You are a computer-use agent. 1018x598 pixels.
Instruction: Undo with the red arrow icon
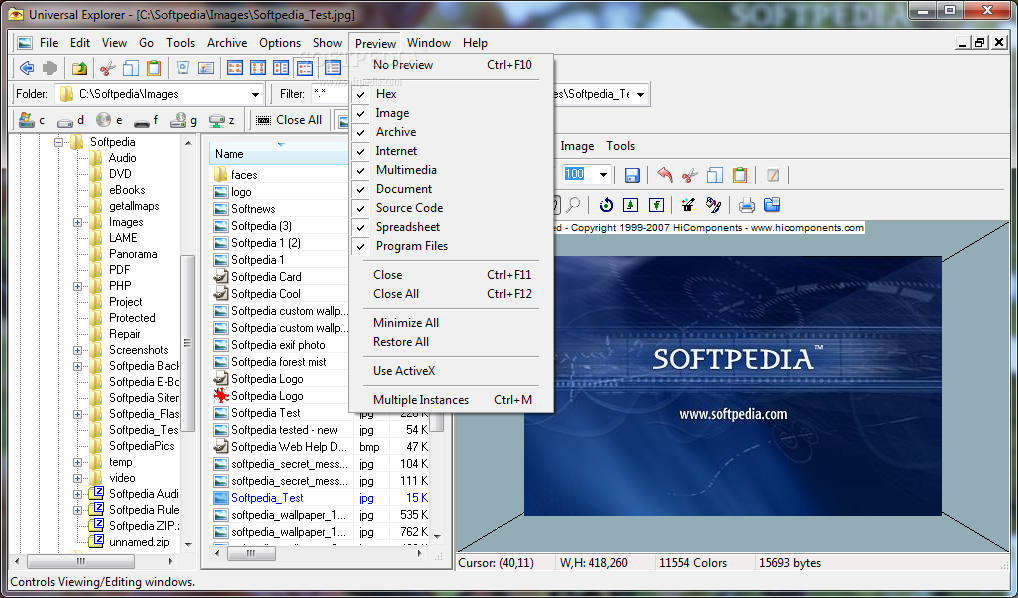[665, 175]
